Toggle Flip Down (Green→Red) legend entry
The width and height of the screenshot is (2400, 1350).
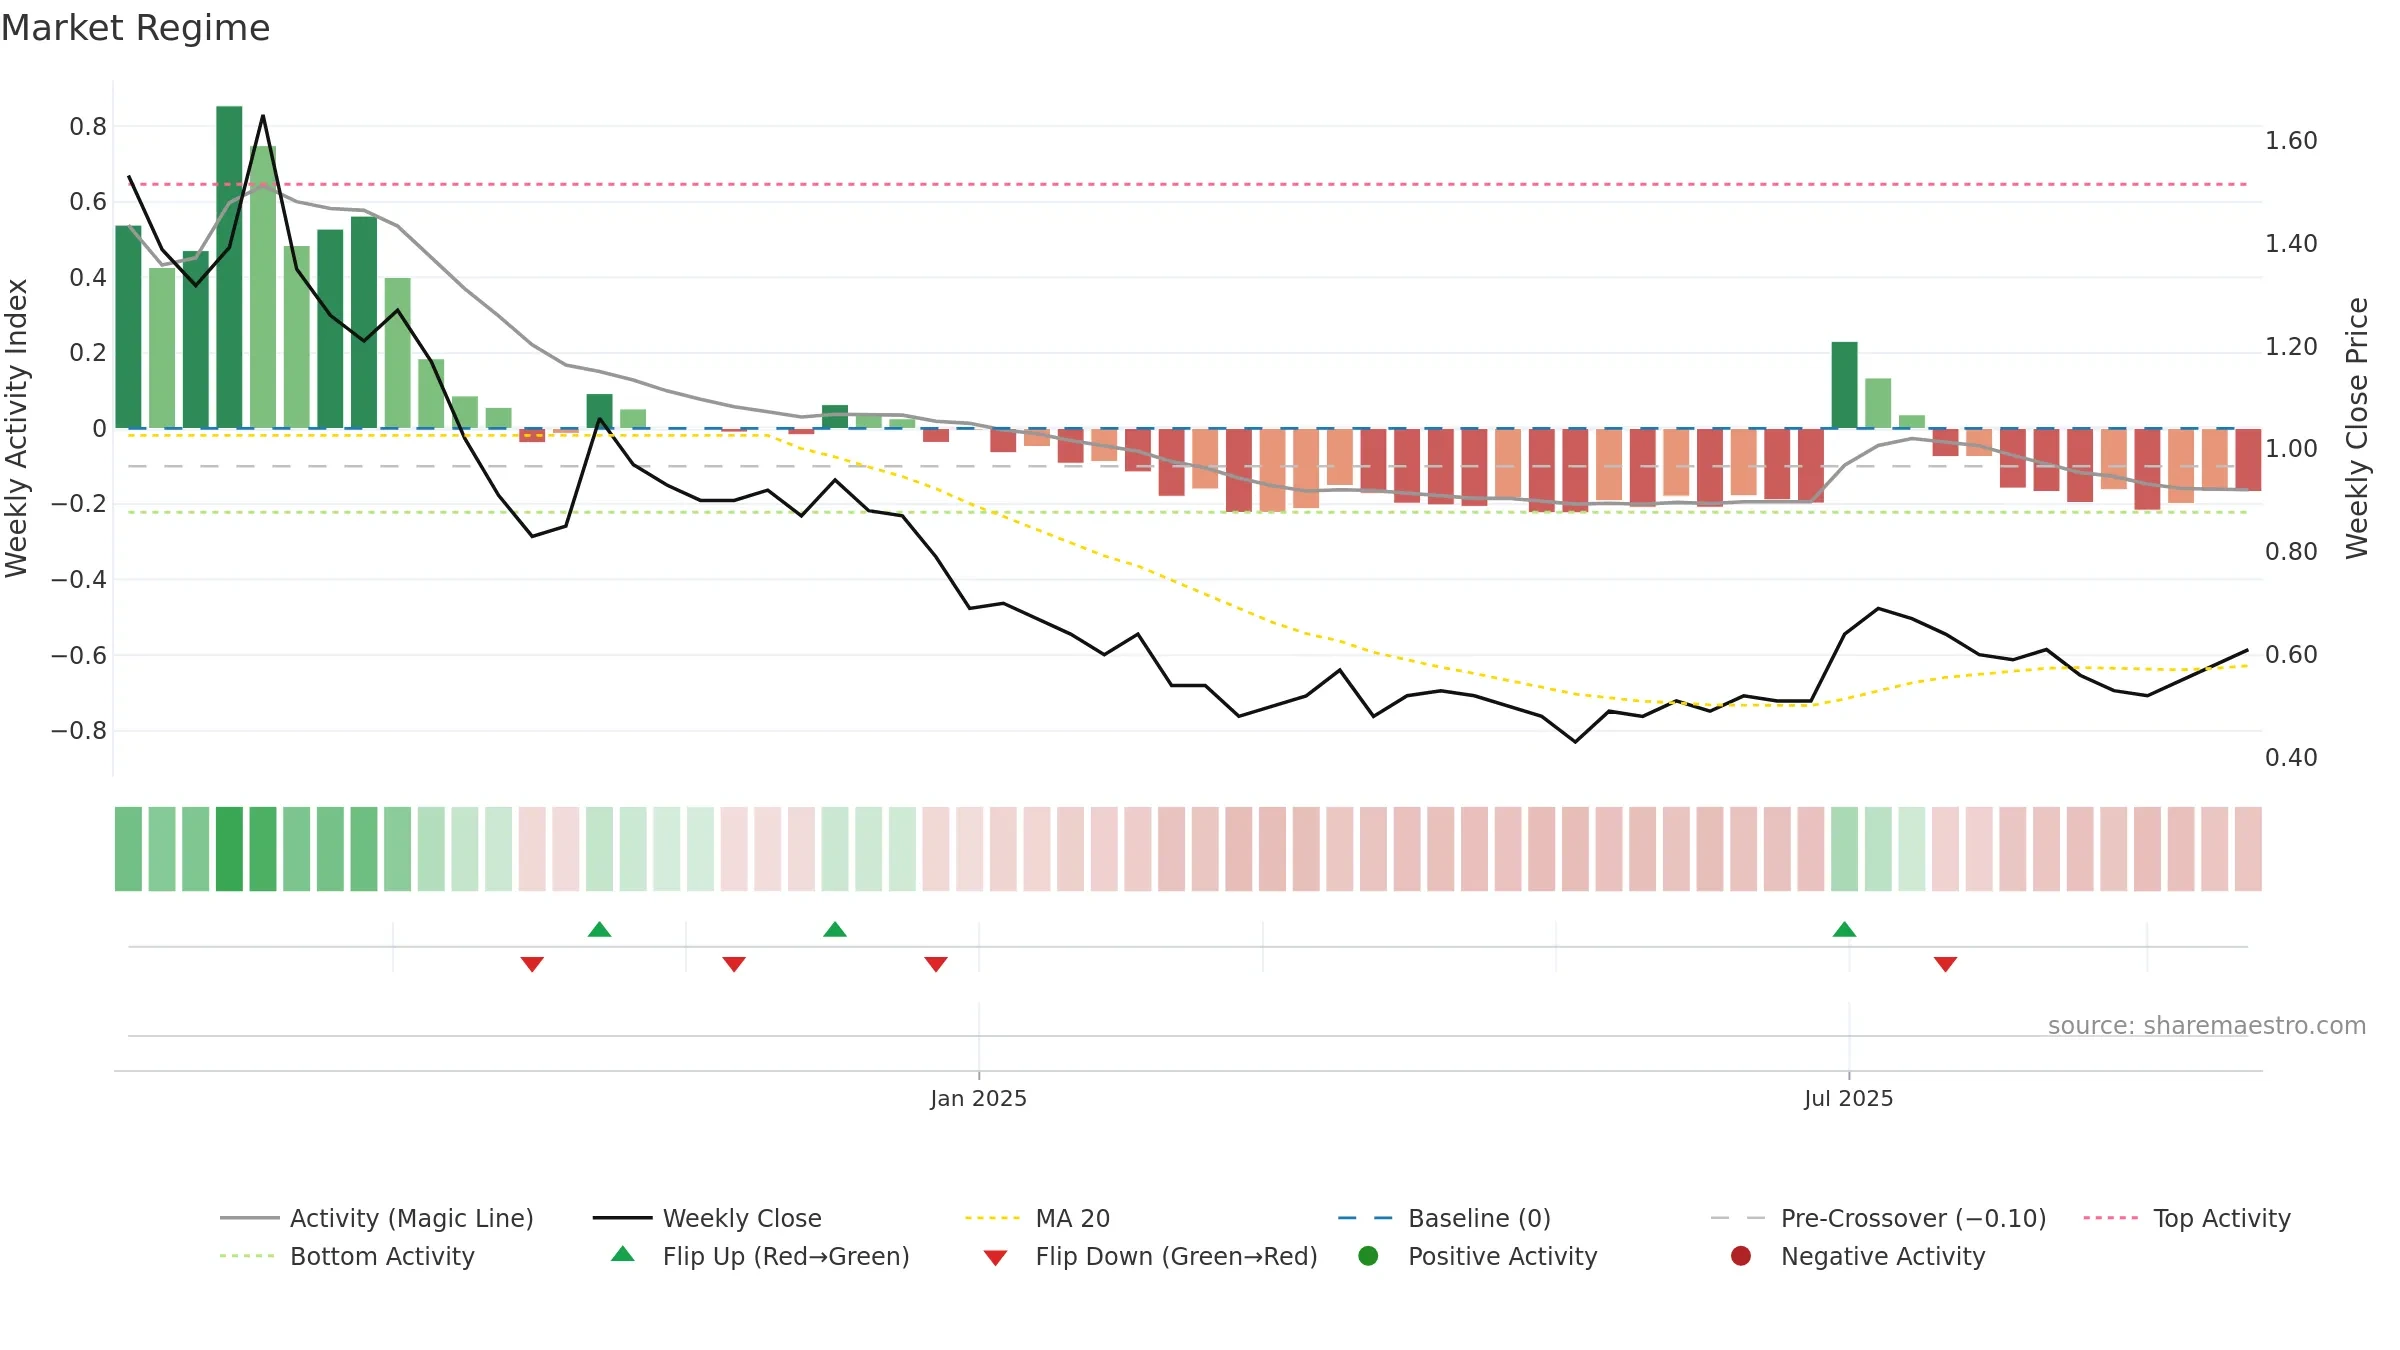[1150, 1256]
